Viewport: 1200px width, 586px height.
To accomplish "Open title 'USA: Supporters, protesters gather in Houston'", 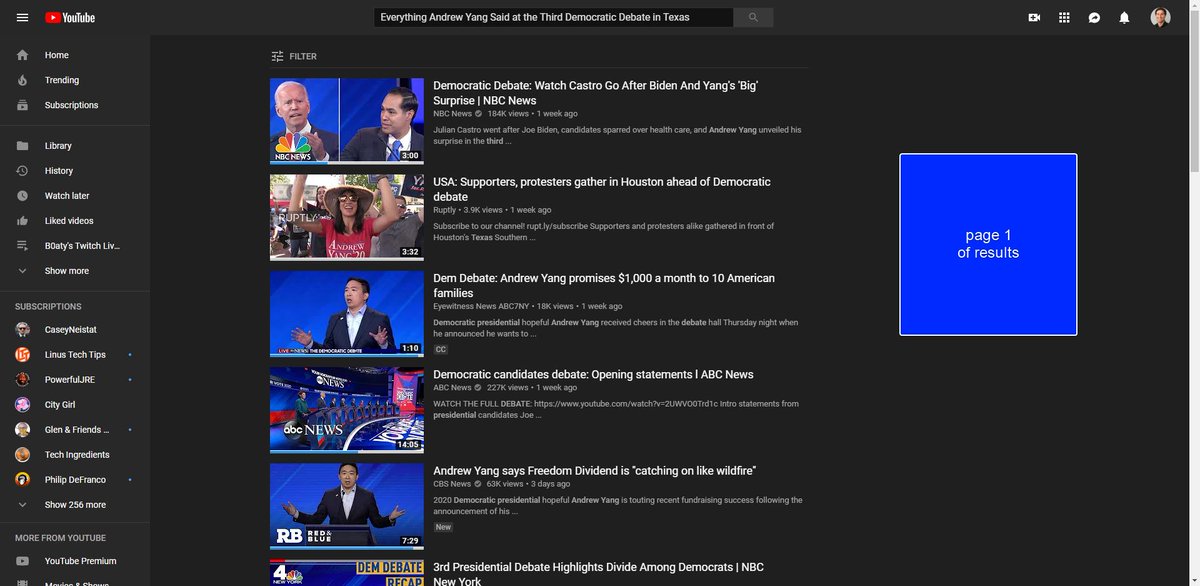I will pyautogui.click(x=602, y=189).
